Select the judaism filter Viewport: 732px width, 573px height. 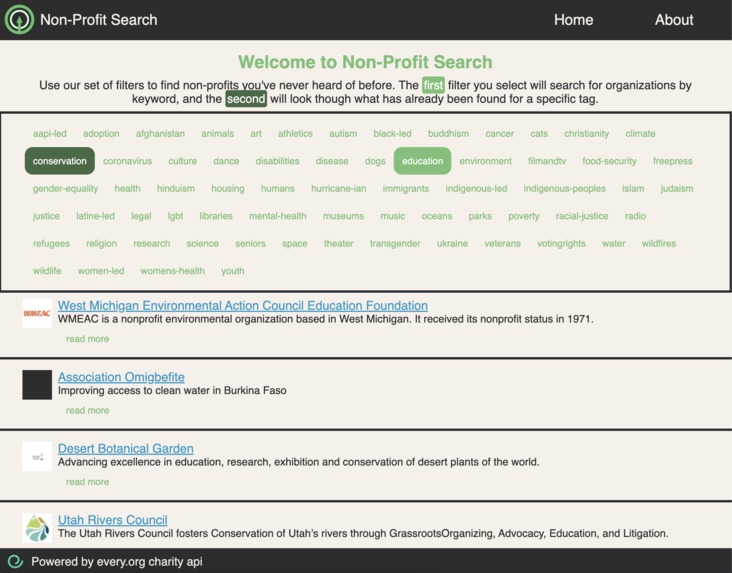coord(677,189)
